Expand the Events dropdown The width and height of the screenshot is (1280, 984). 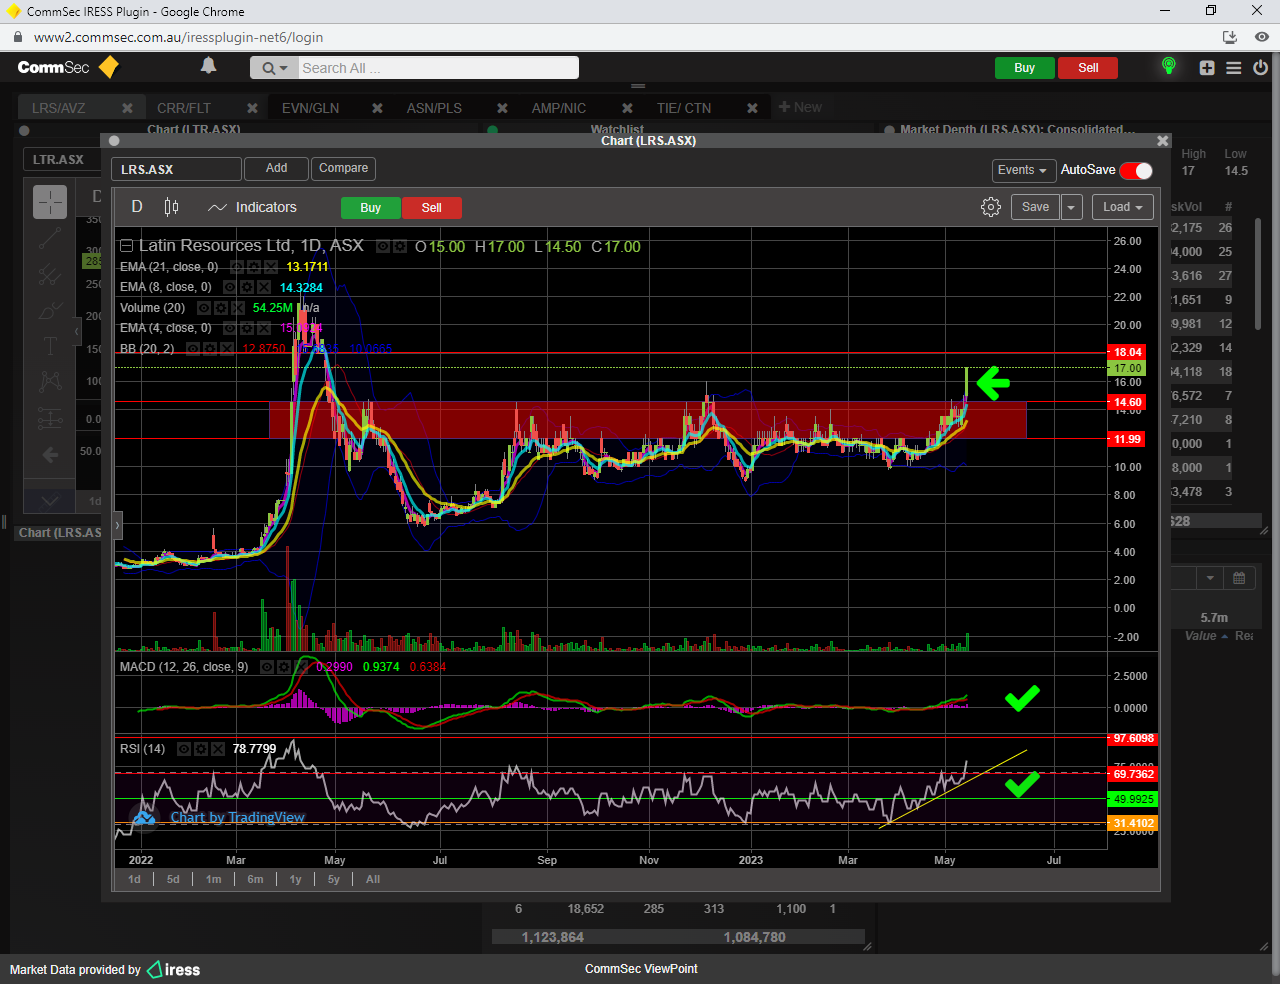pyautogui.click(x=1023, y=170)
